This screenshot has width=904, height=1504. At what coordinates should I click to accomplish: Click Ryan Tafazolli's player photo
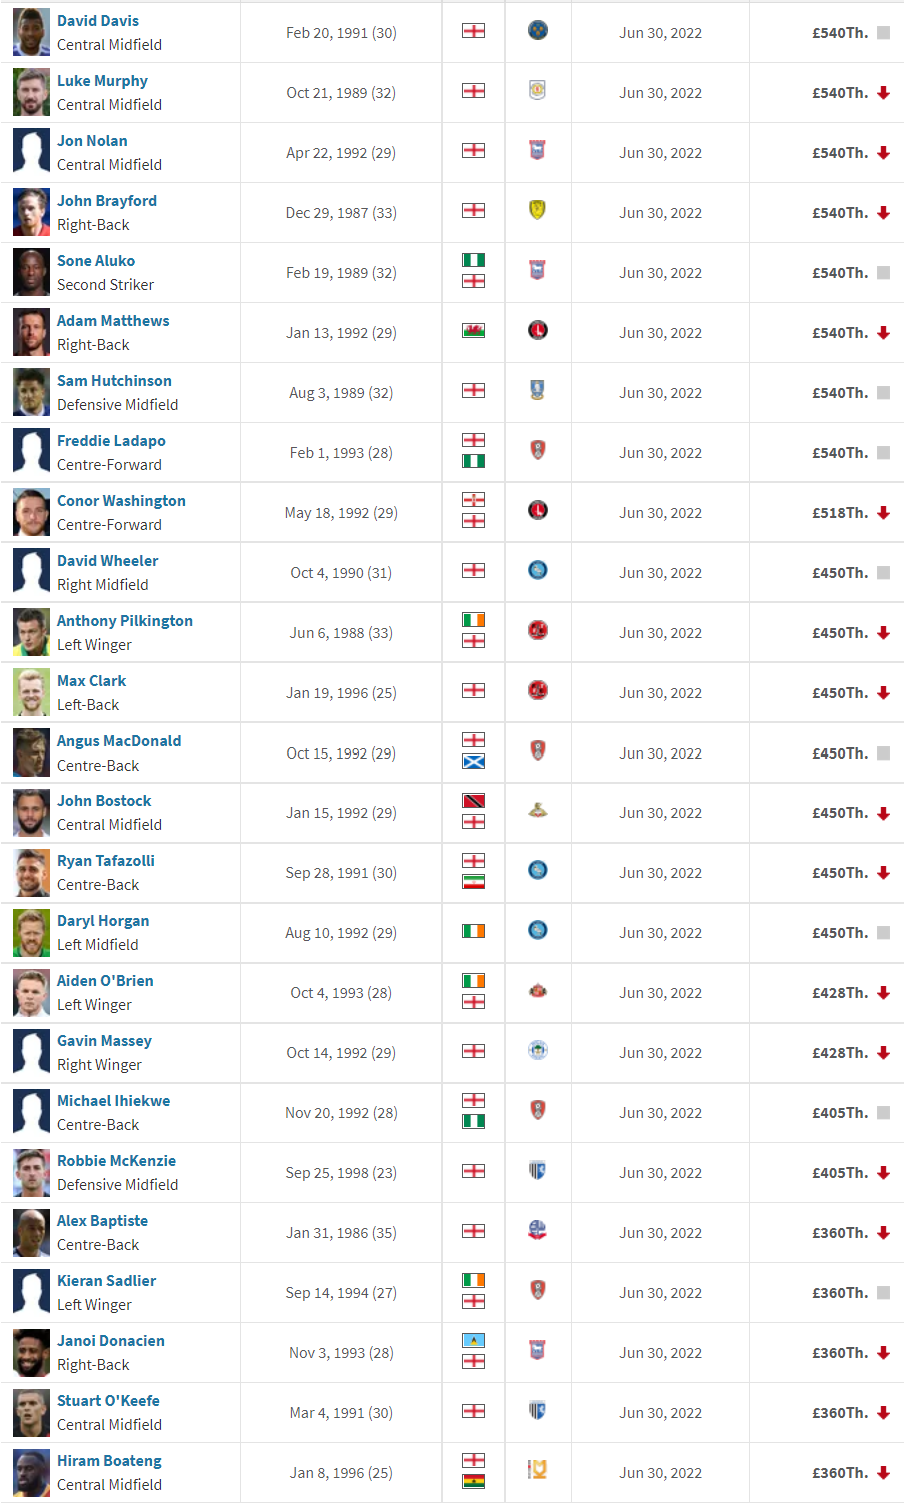[32, 873]
